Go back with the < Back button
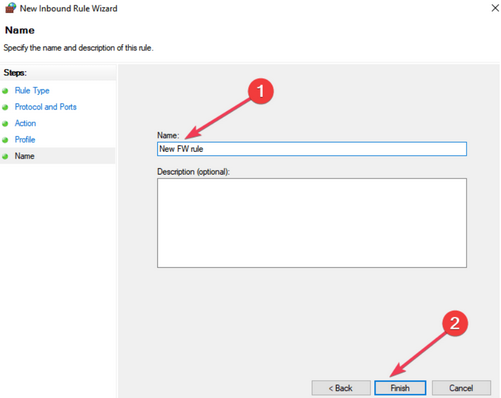 point(341,388)
